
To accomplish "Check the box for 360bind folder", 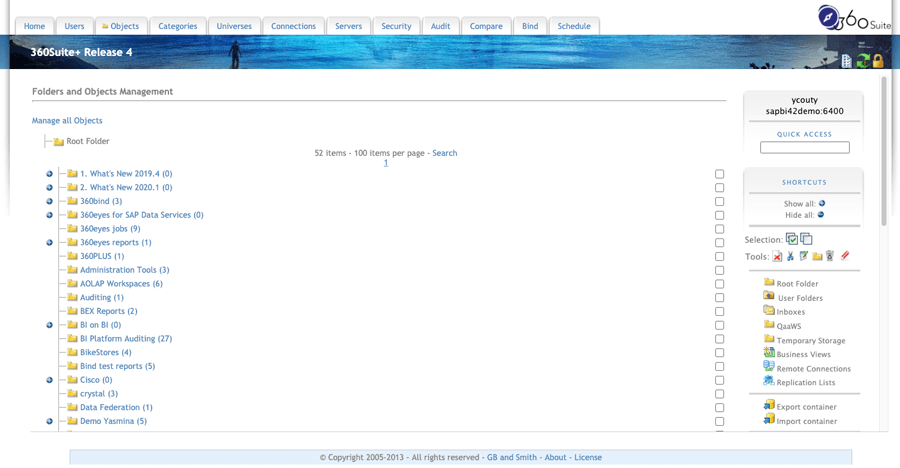I will [719, 202].
